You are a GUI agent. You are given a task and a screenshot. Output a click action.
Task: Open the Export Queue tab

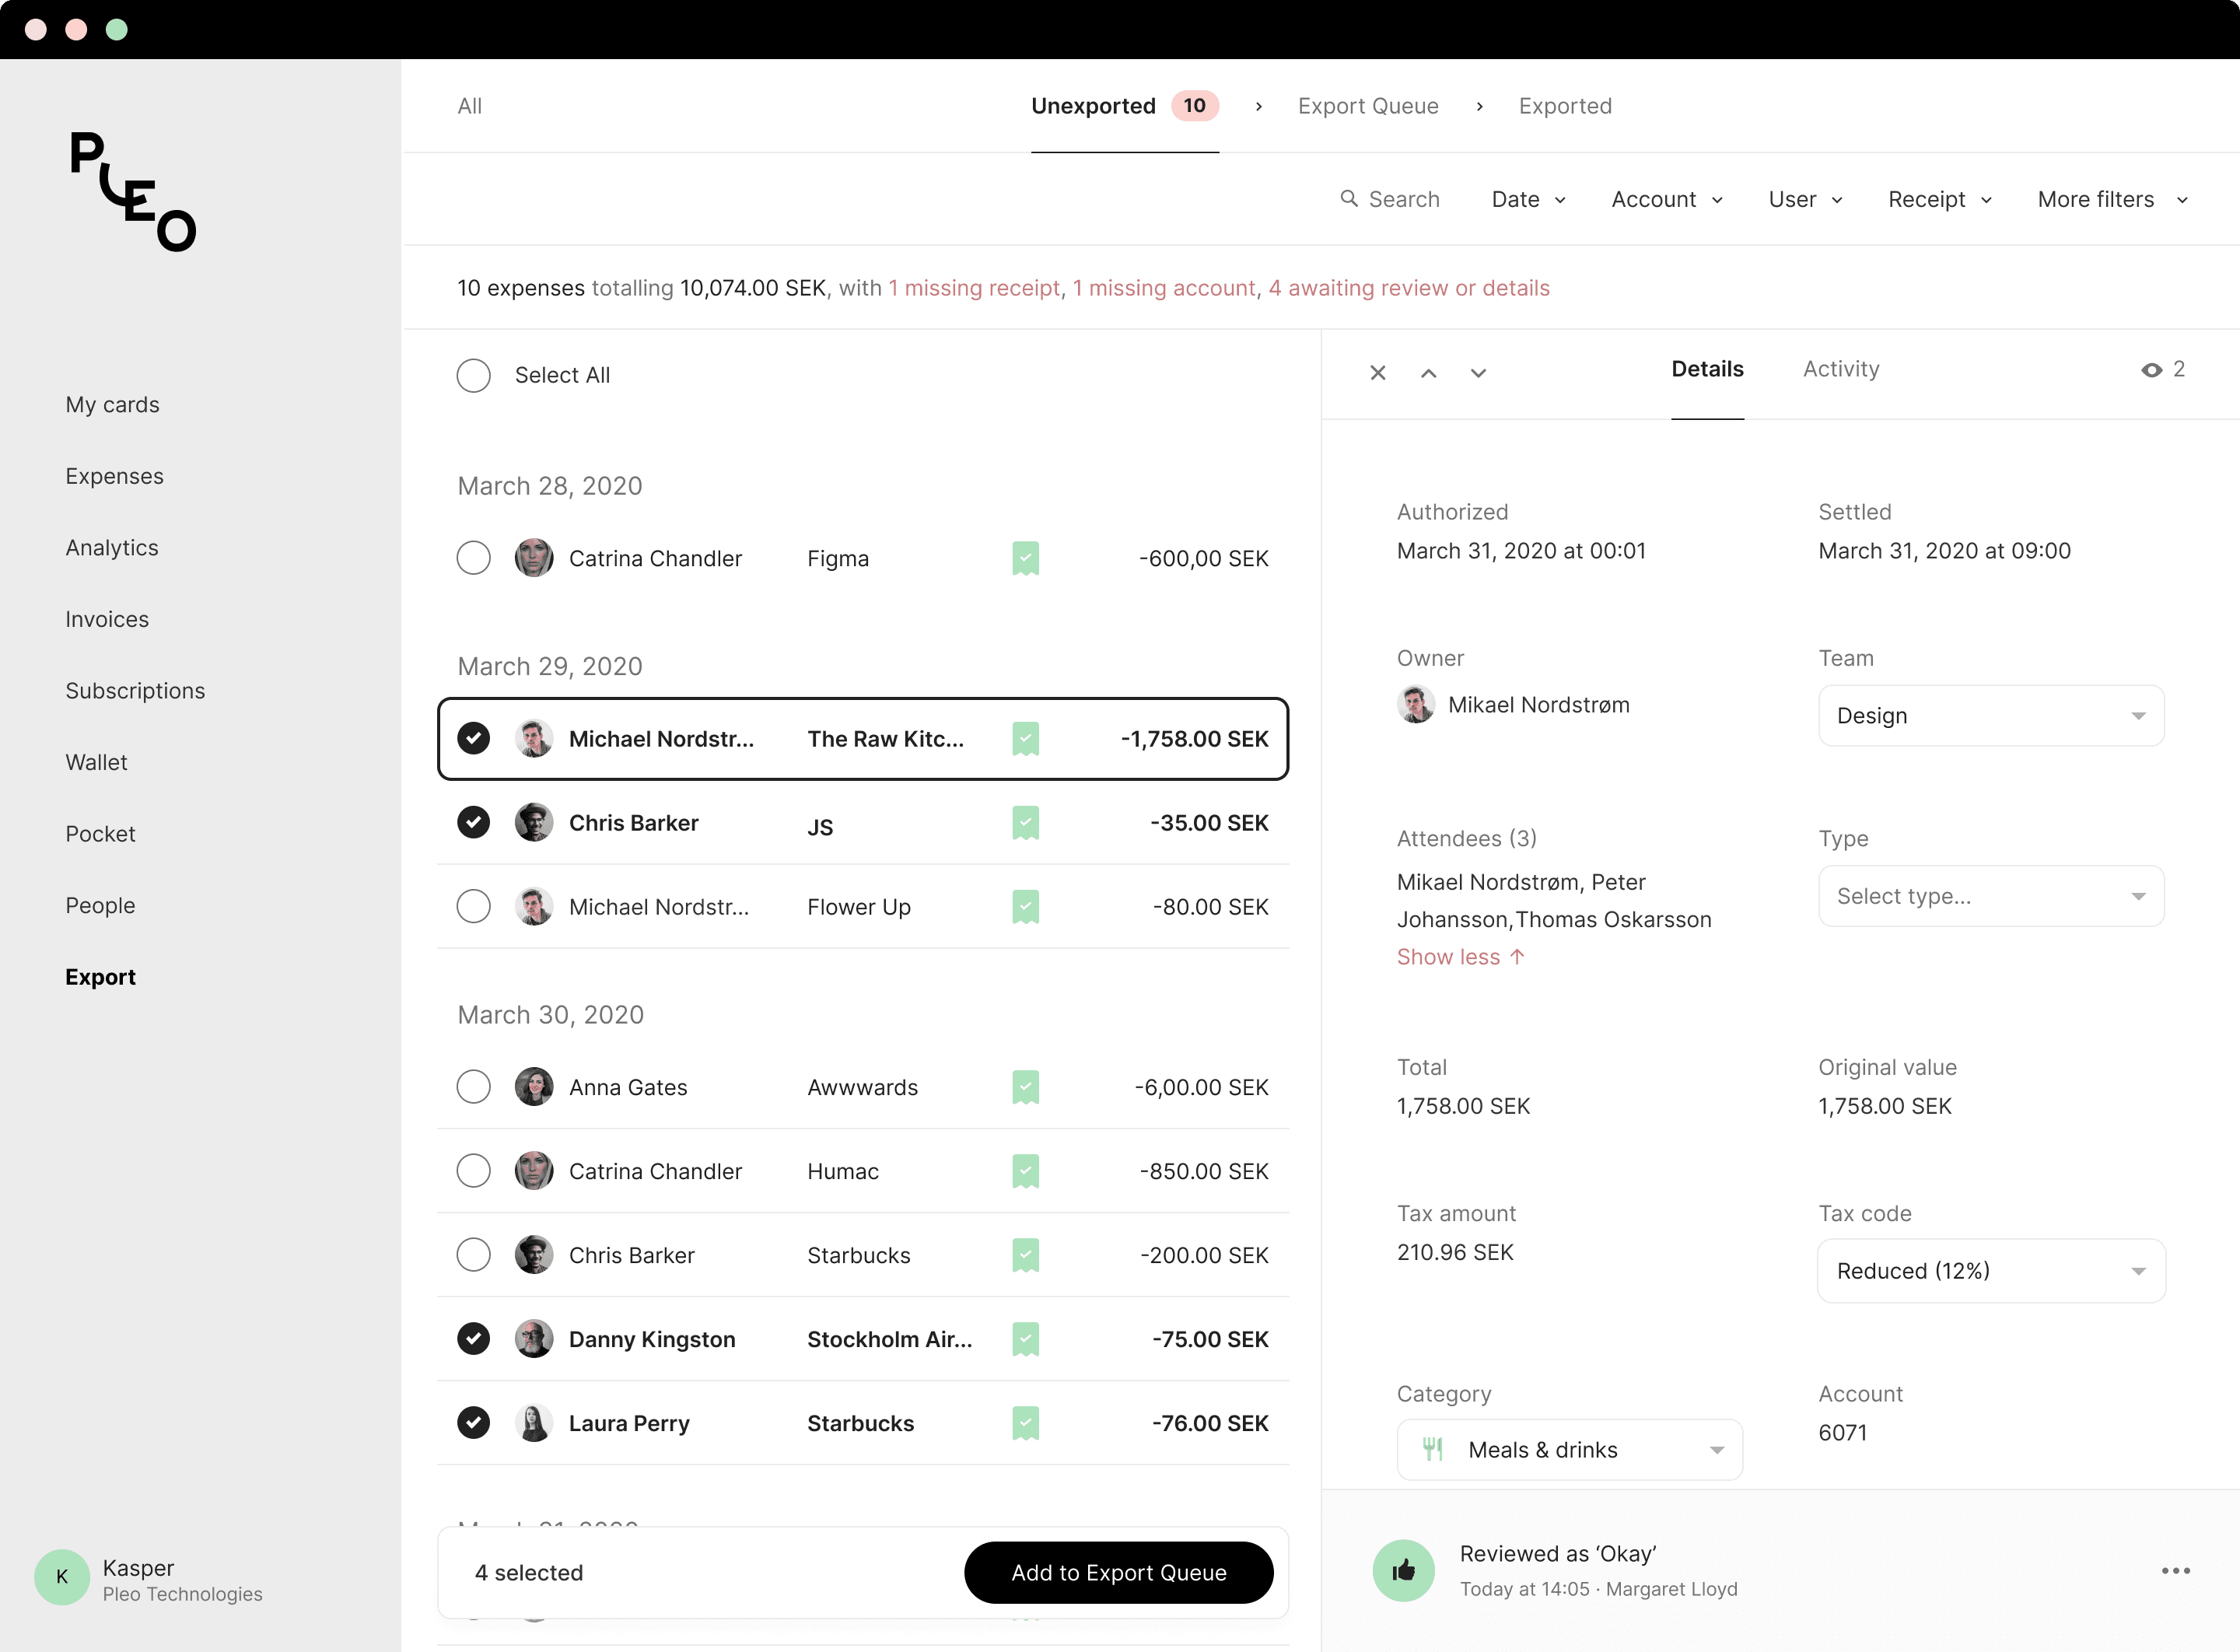pos(1368,106)
